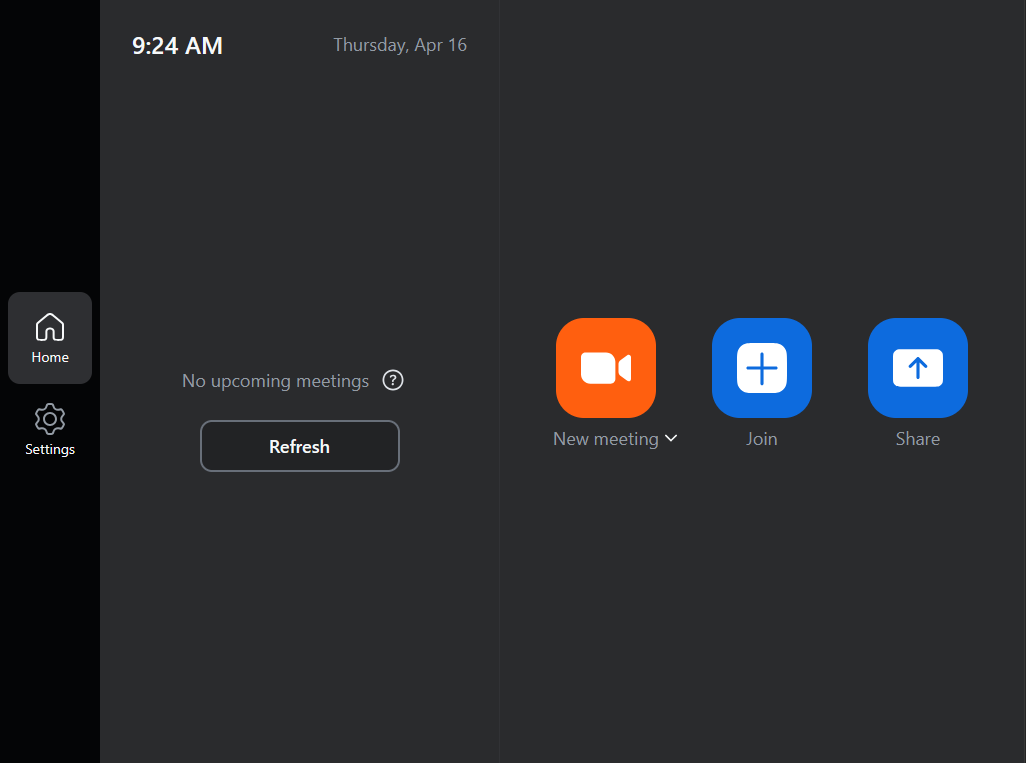This screenshot has height=763, width=1026.
Task: Click the Share label text
Action: [x=917, y=439]
